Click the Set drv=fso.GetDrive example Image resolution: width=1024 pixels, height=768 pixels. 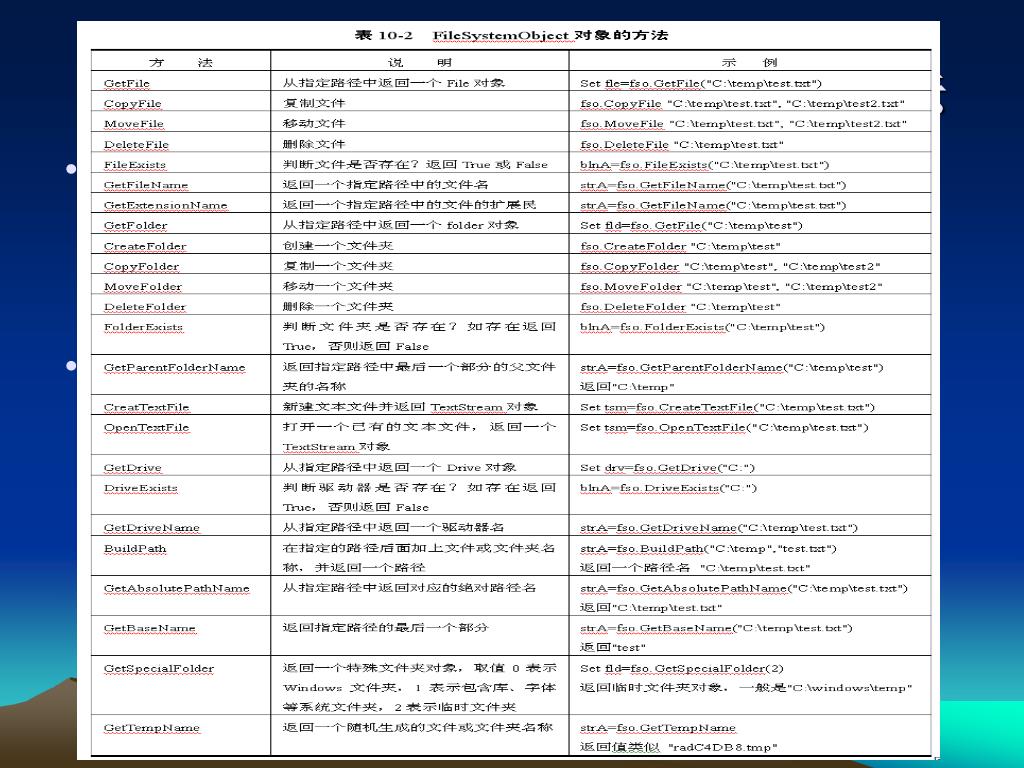667,468
